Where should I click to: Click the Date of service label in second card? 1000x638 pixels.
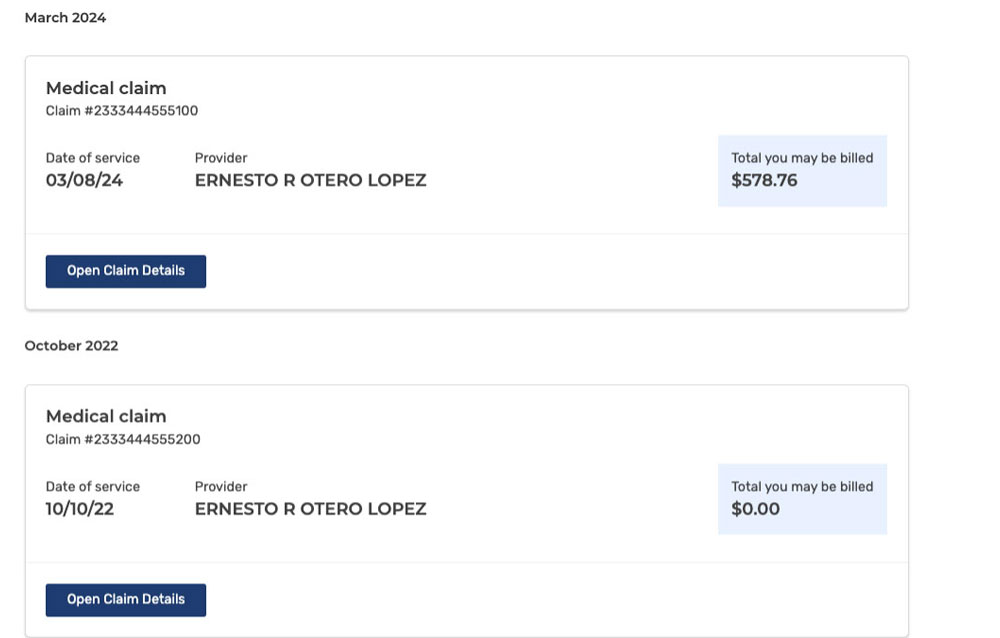pyautogui.click(x=92, y=487)
